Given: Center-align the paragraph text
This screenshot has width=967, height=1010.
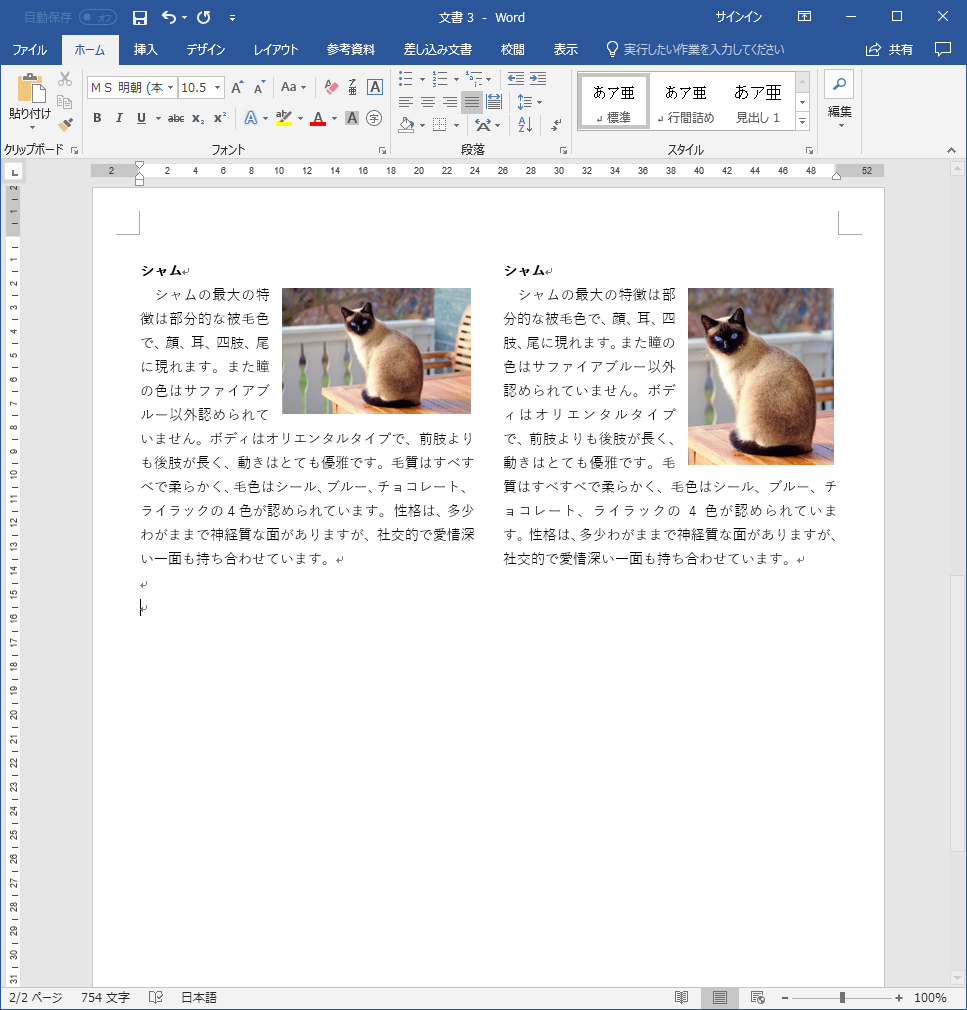Looking at the screenshot, I should (427, 102).
